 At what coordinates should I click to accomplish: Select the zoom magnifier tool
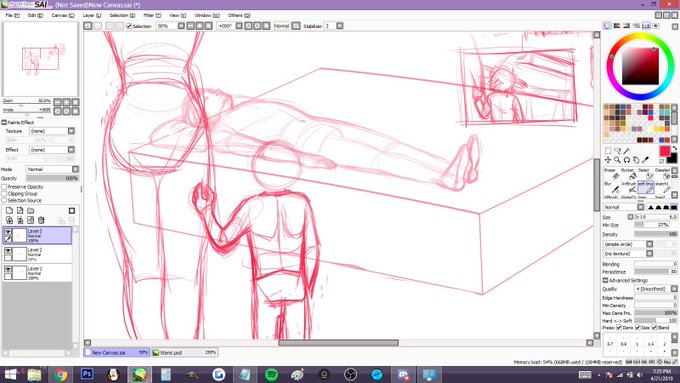coord(617,160)
